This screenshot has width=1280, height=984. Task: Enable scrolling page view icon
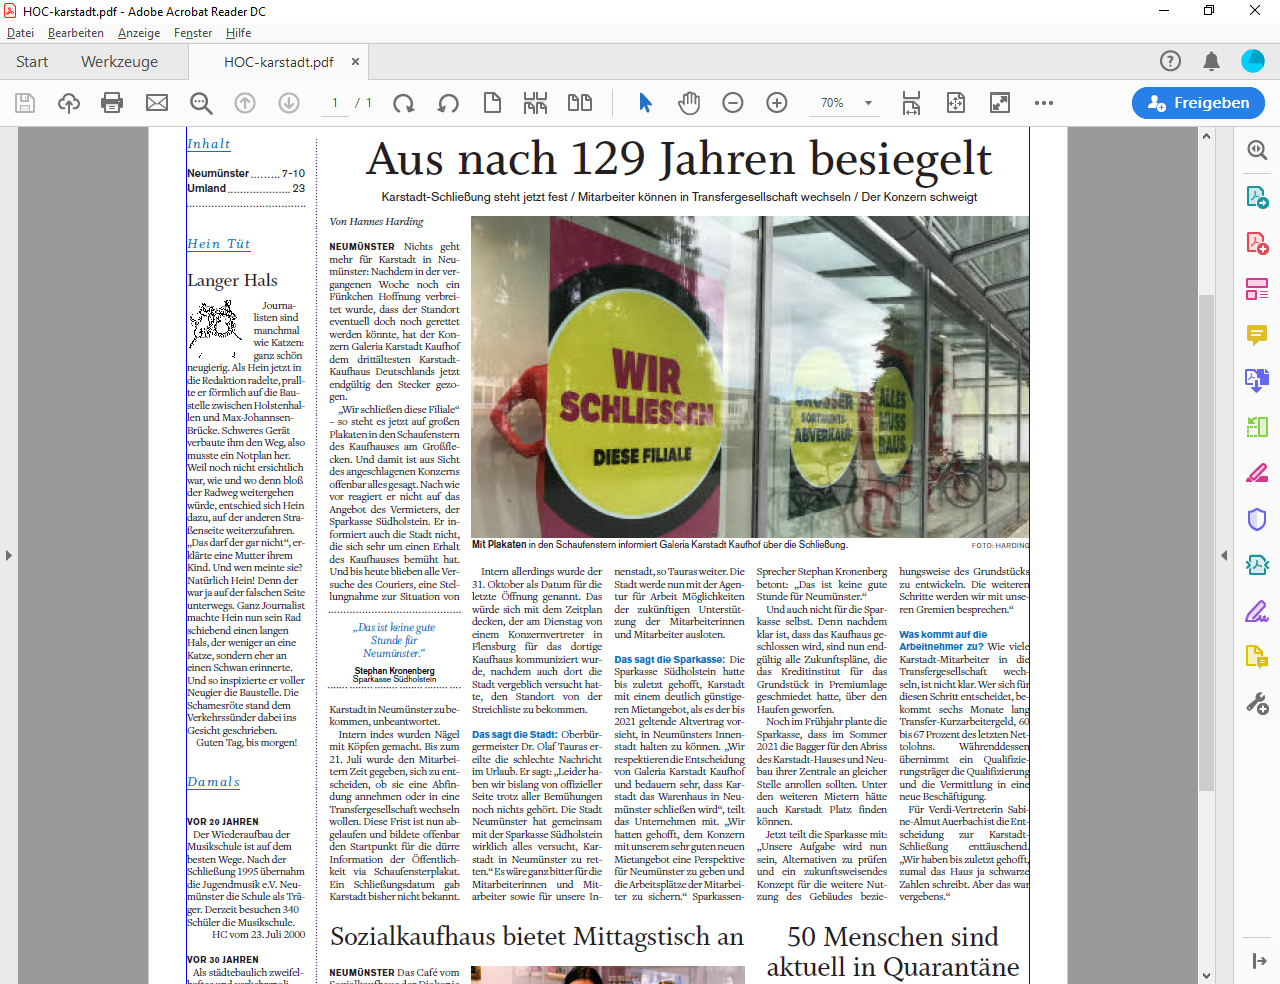point(536,103)
